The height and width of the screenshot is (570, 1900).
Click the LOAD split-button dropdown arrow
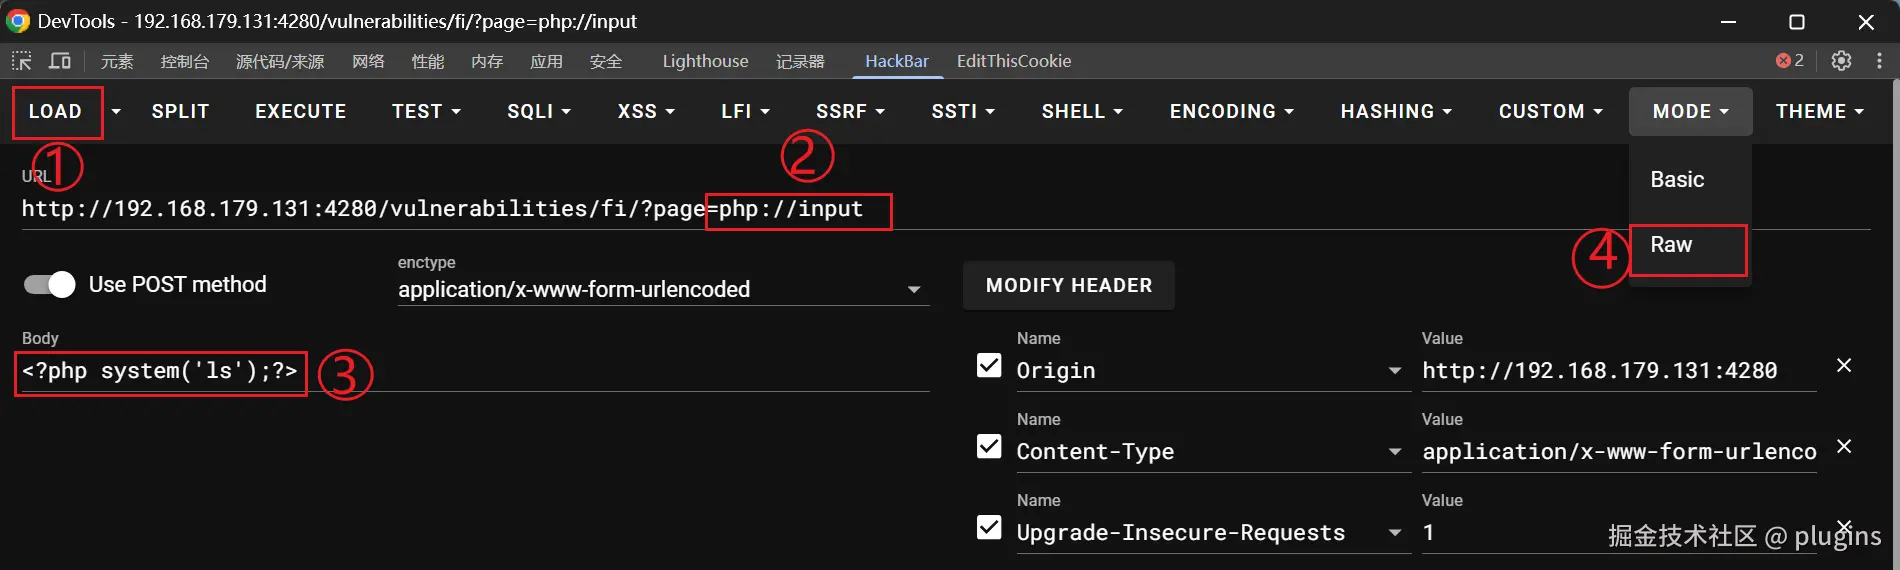(116, 112)
